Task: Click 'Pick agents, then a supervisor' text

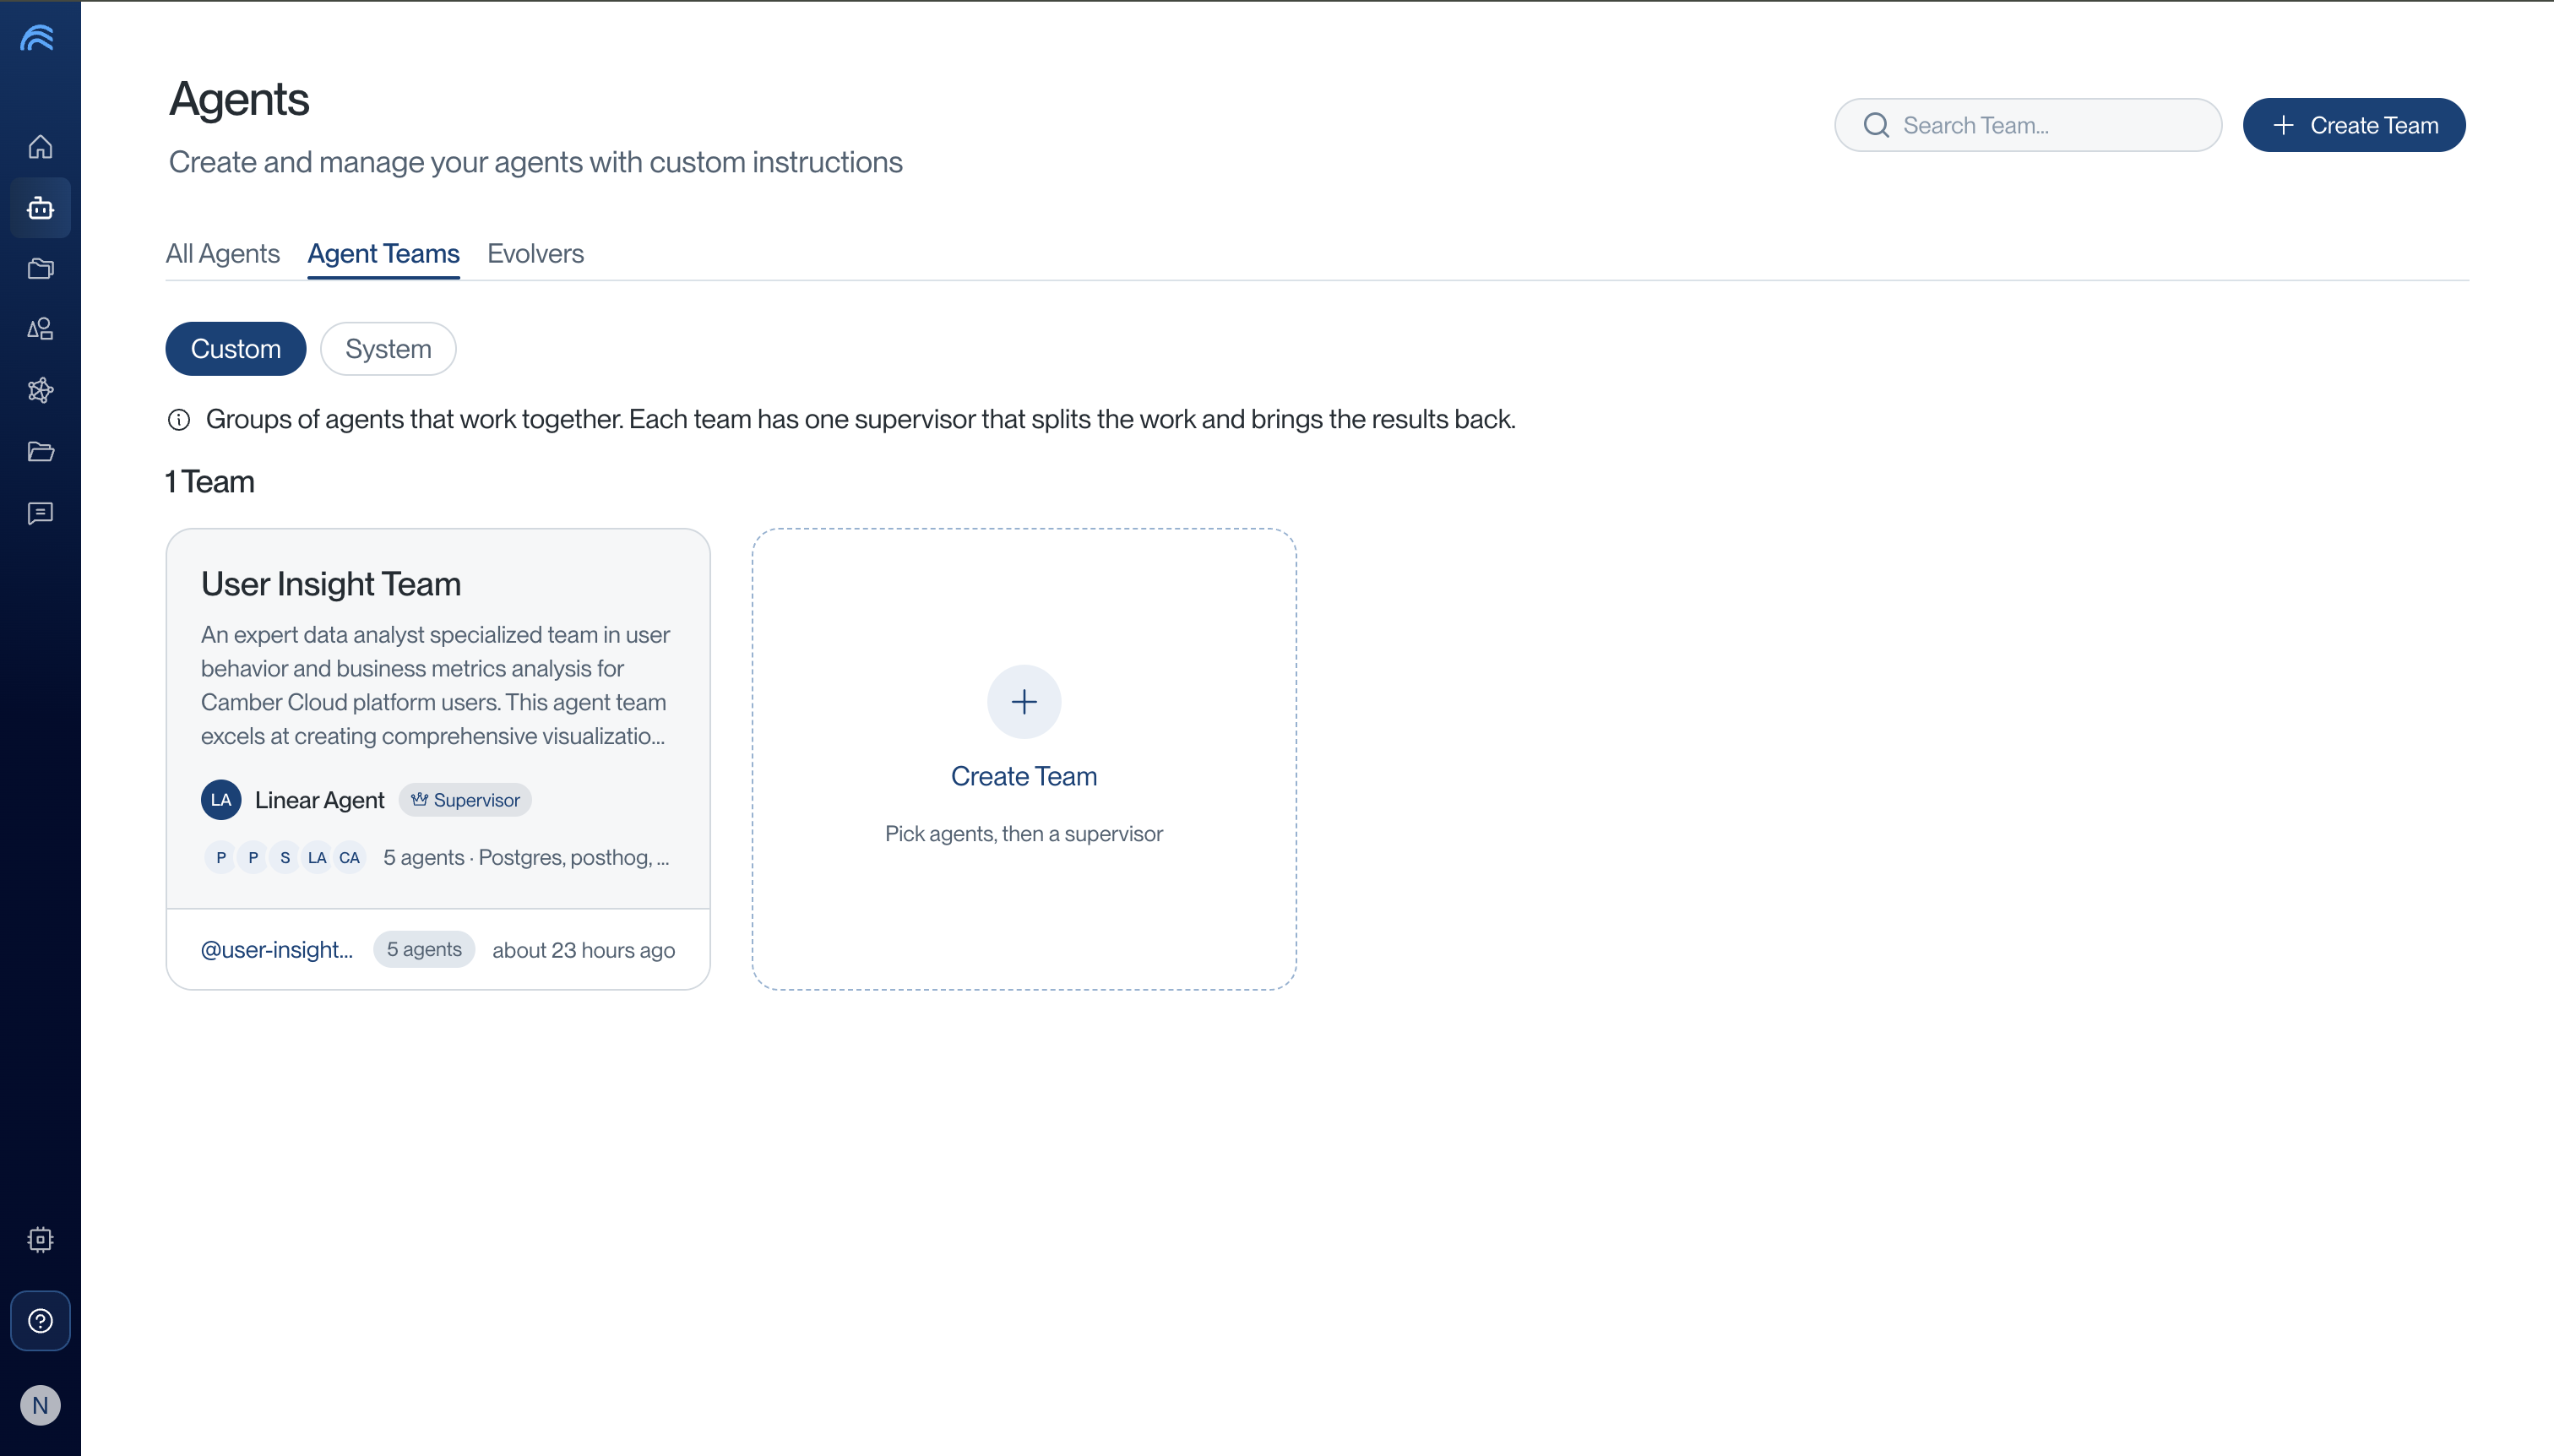Action: pos(1023,833)
